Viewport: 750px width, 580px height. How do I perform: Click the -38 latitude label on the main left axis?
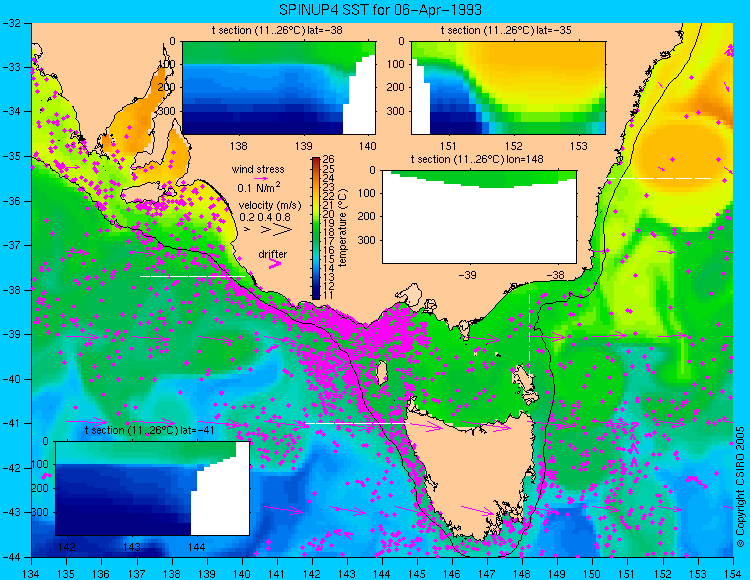click(x=12, y=290)
